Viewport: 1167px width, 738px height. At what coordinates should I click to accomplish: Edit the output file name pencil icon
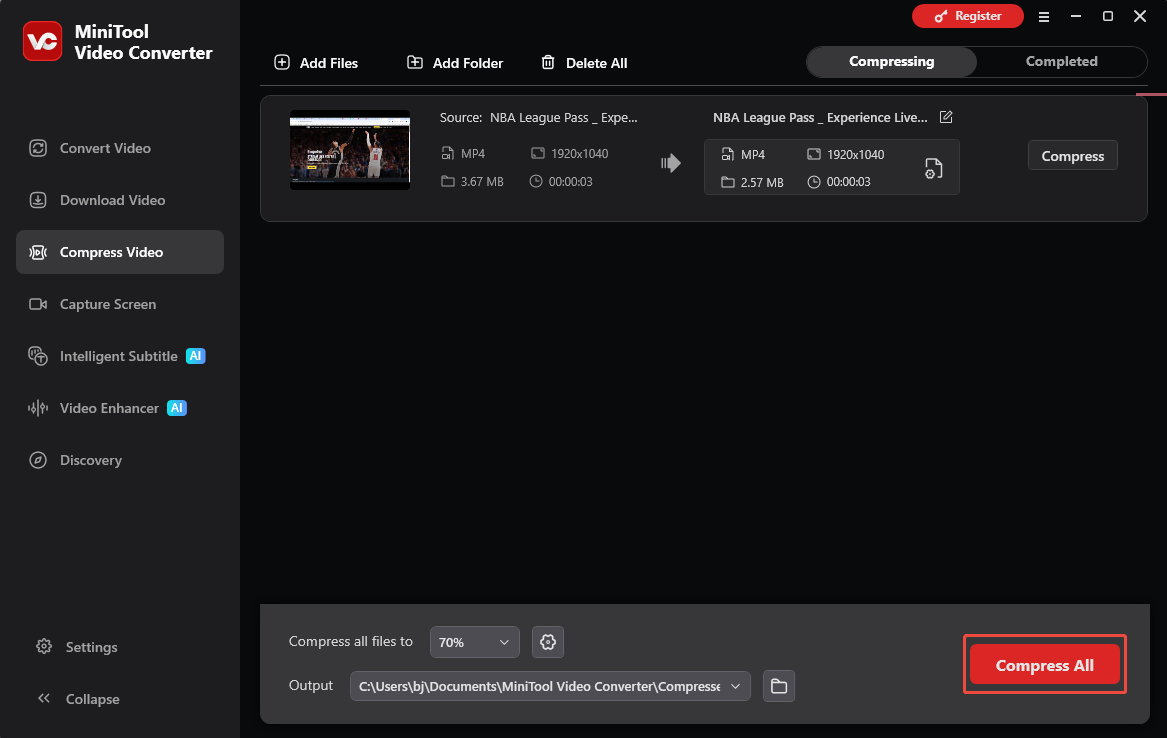pyautogui.click(x=946, y=117)
